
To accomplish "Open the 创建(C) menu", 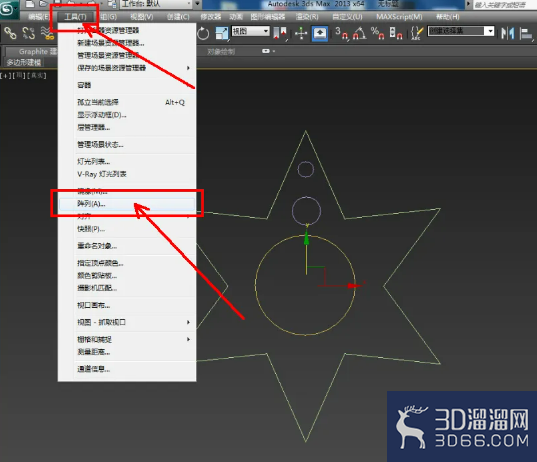I will click(178, 17).
